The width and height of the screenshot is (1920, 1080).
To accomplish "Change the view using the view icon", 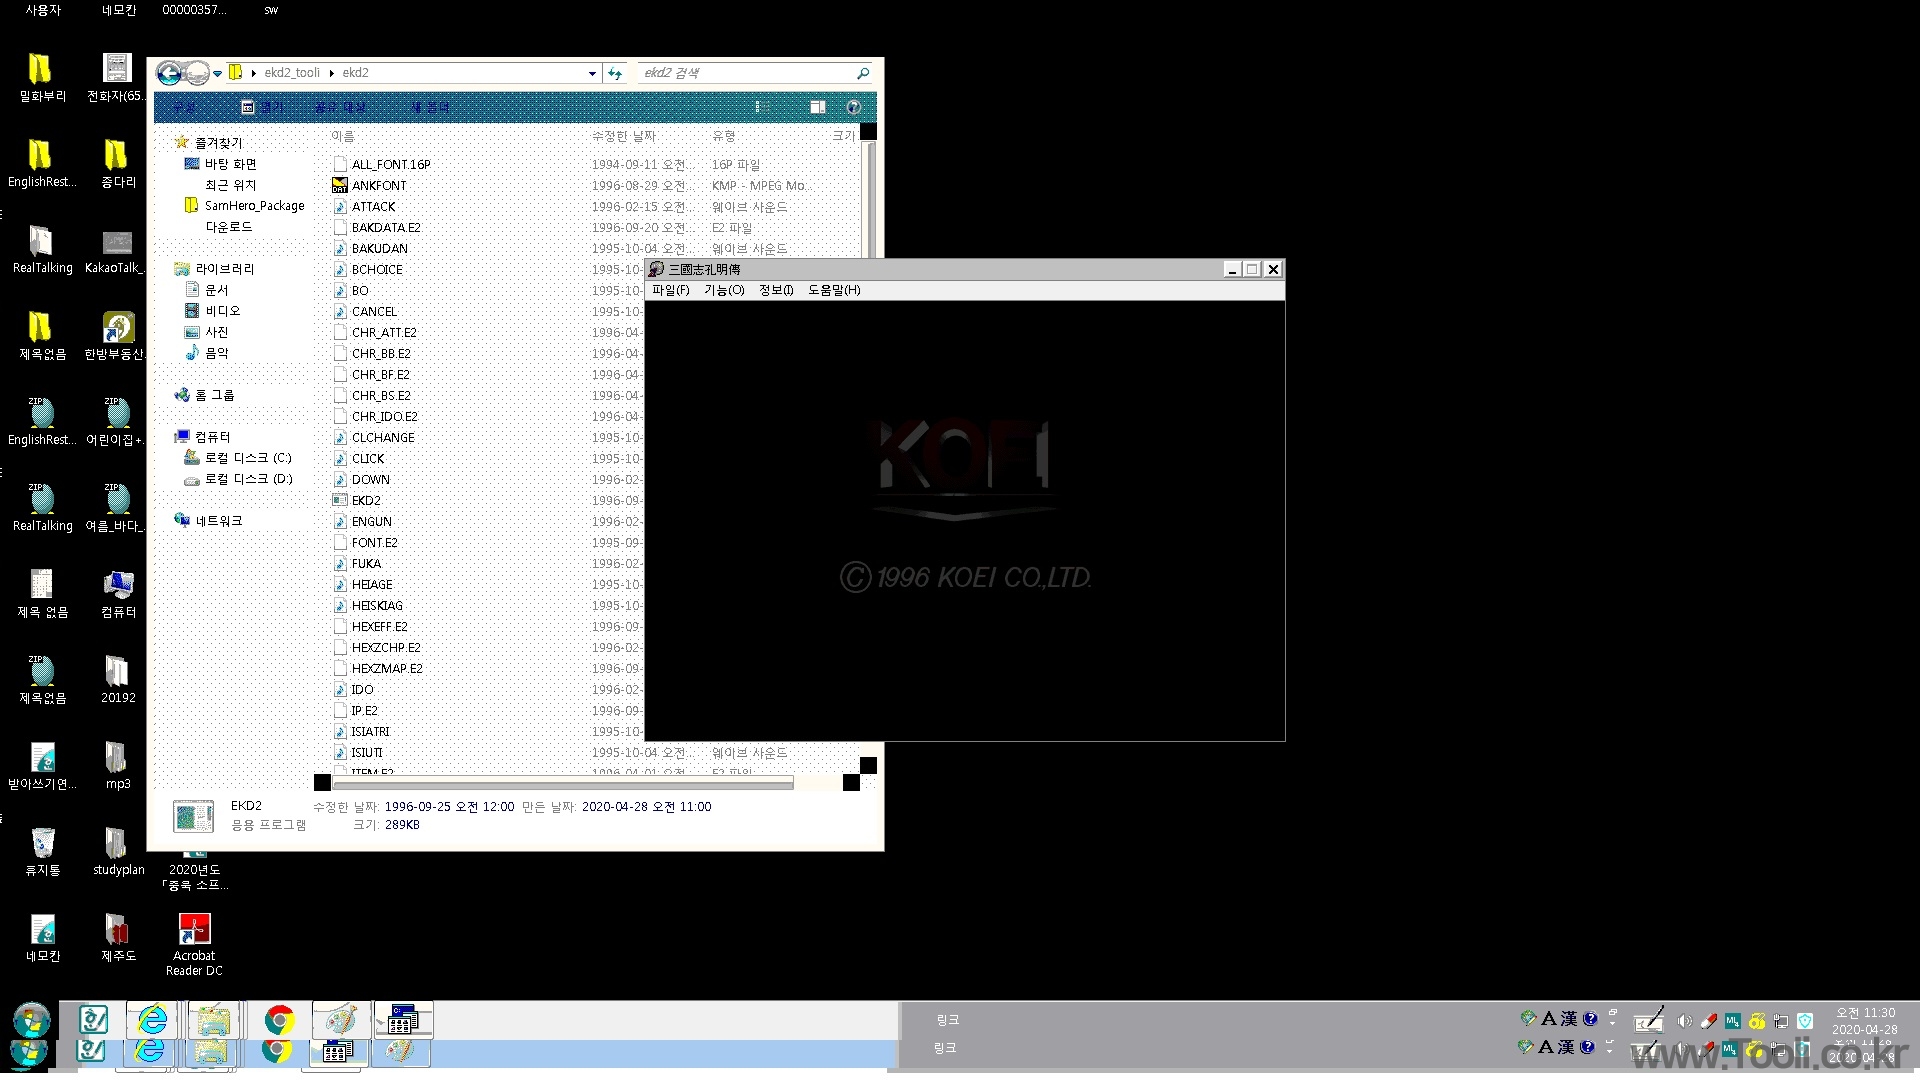I will coord(760,107).
